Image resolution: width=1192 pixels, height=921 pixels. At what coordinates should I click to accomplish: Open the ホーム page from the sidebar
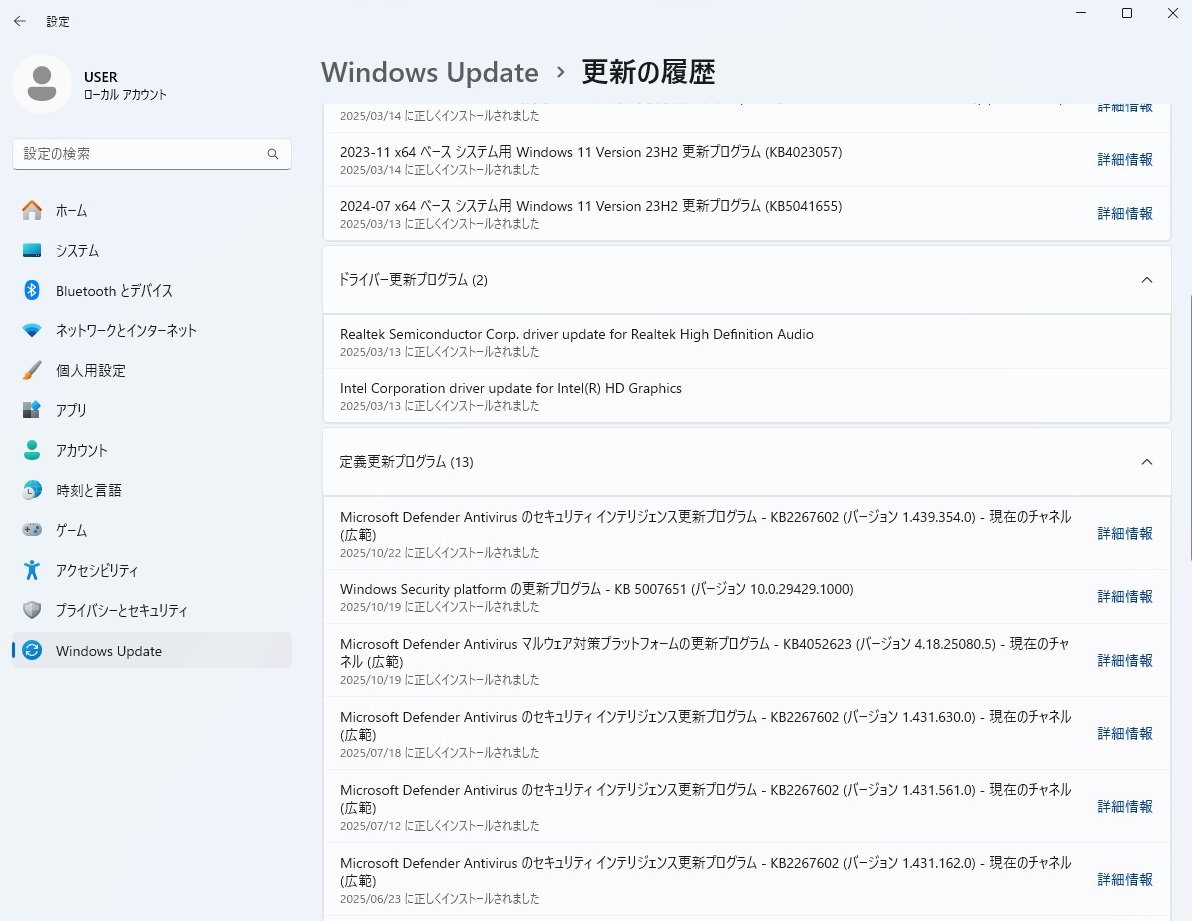coord(71,211)
